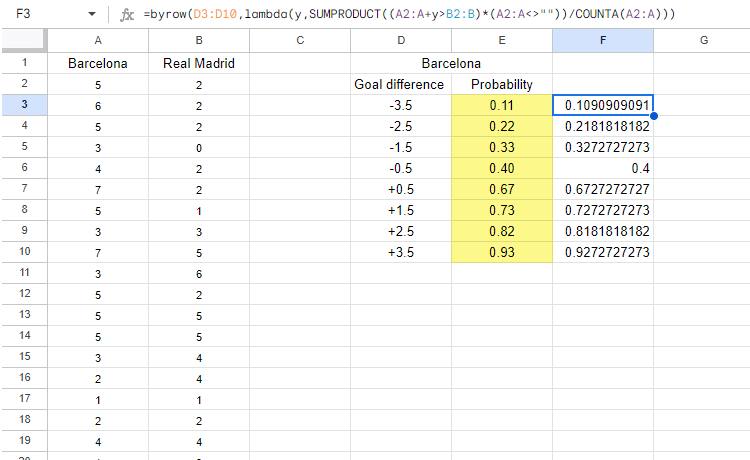Select cell A17 with value 1
Viewport: 750px width, 460px height.
pos(98,400)
